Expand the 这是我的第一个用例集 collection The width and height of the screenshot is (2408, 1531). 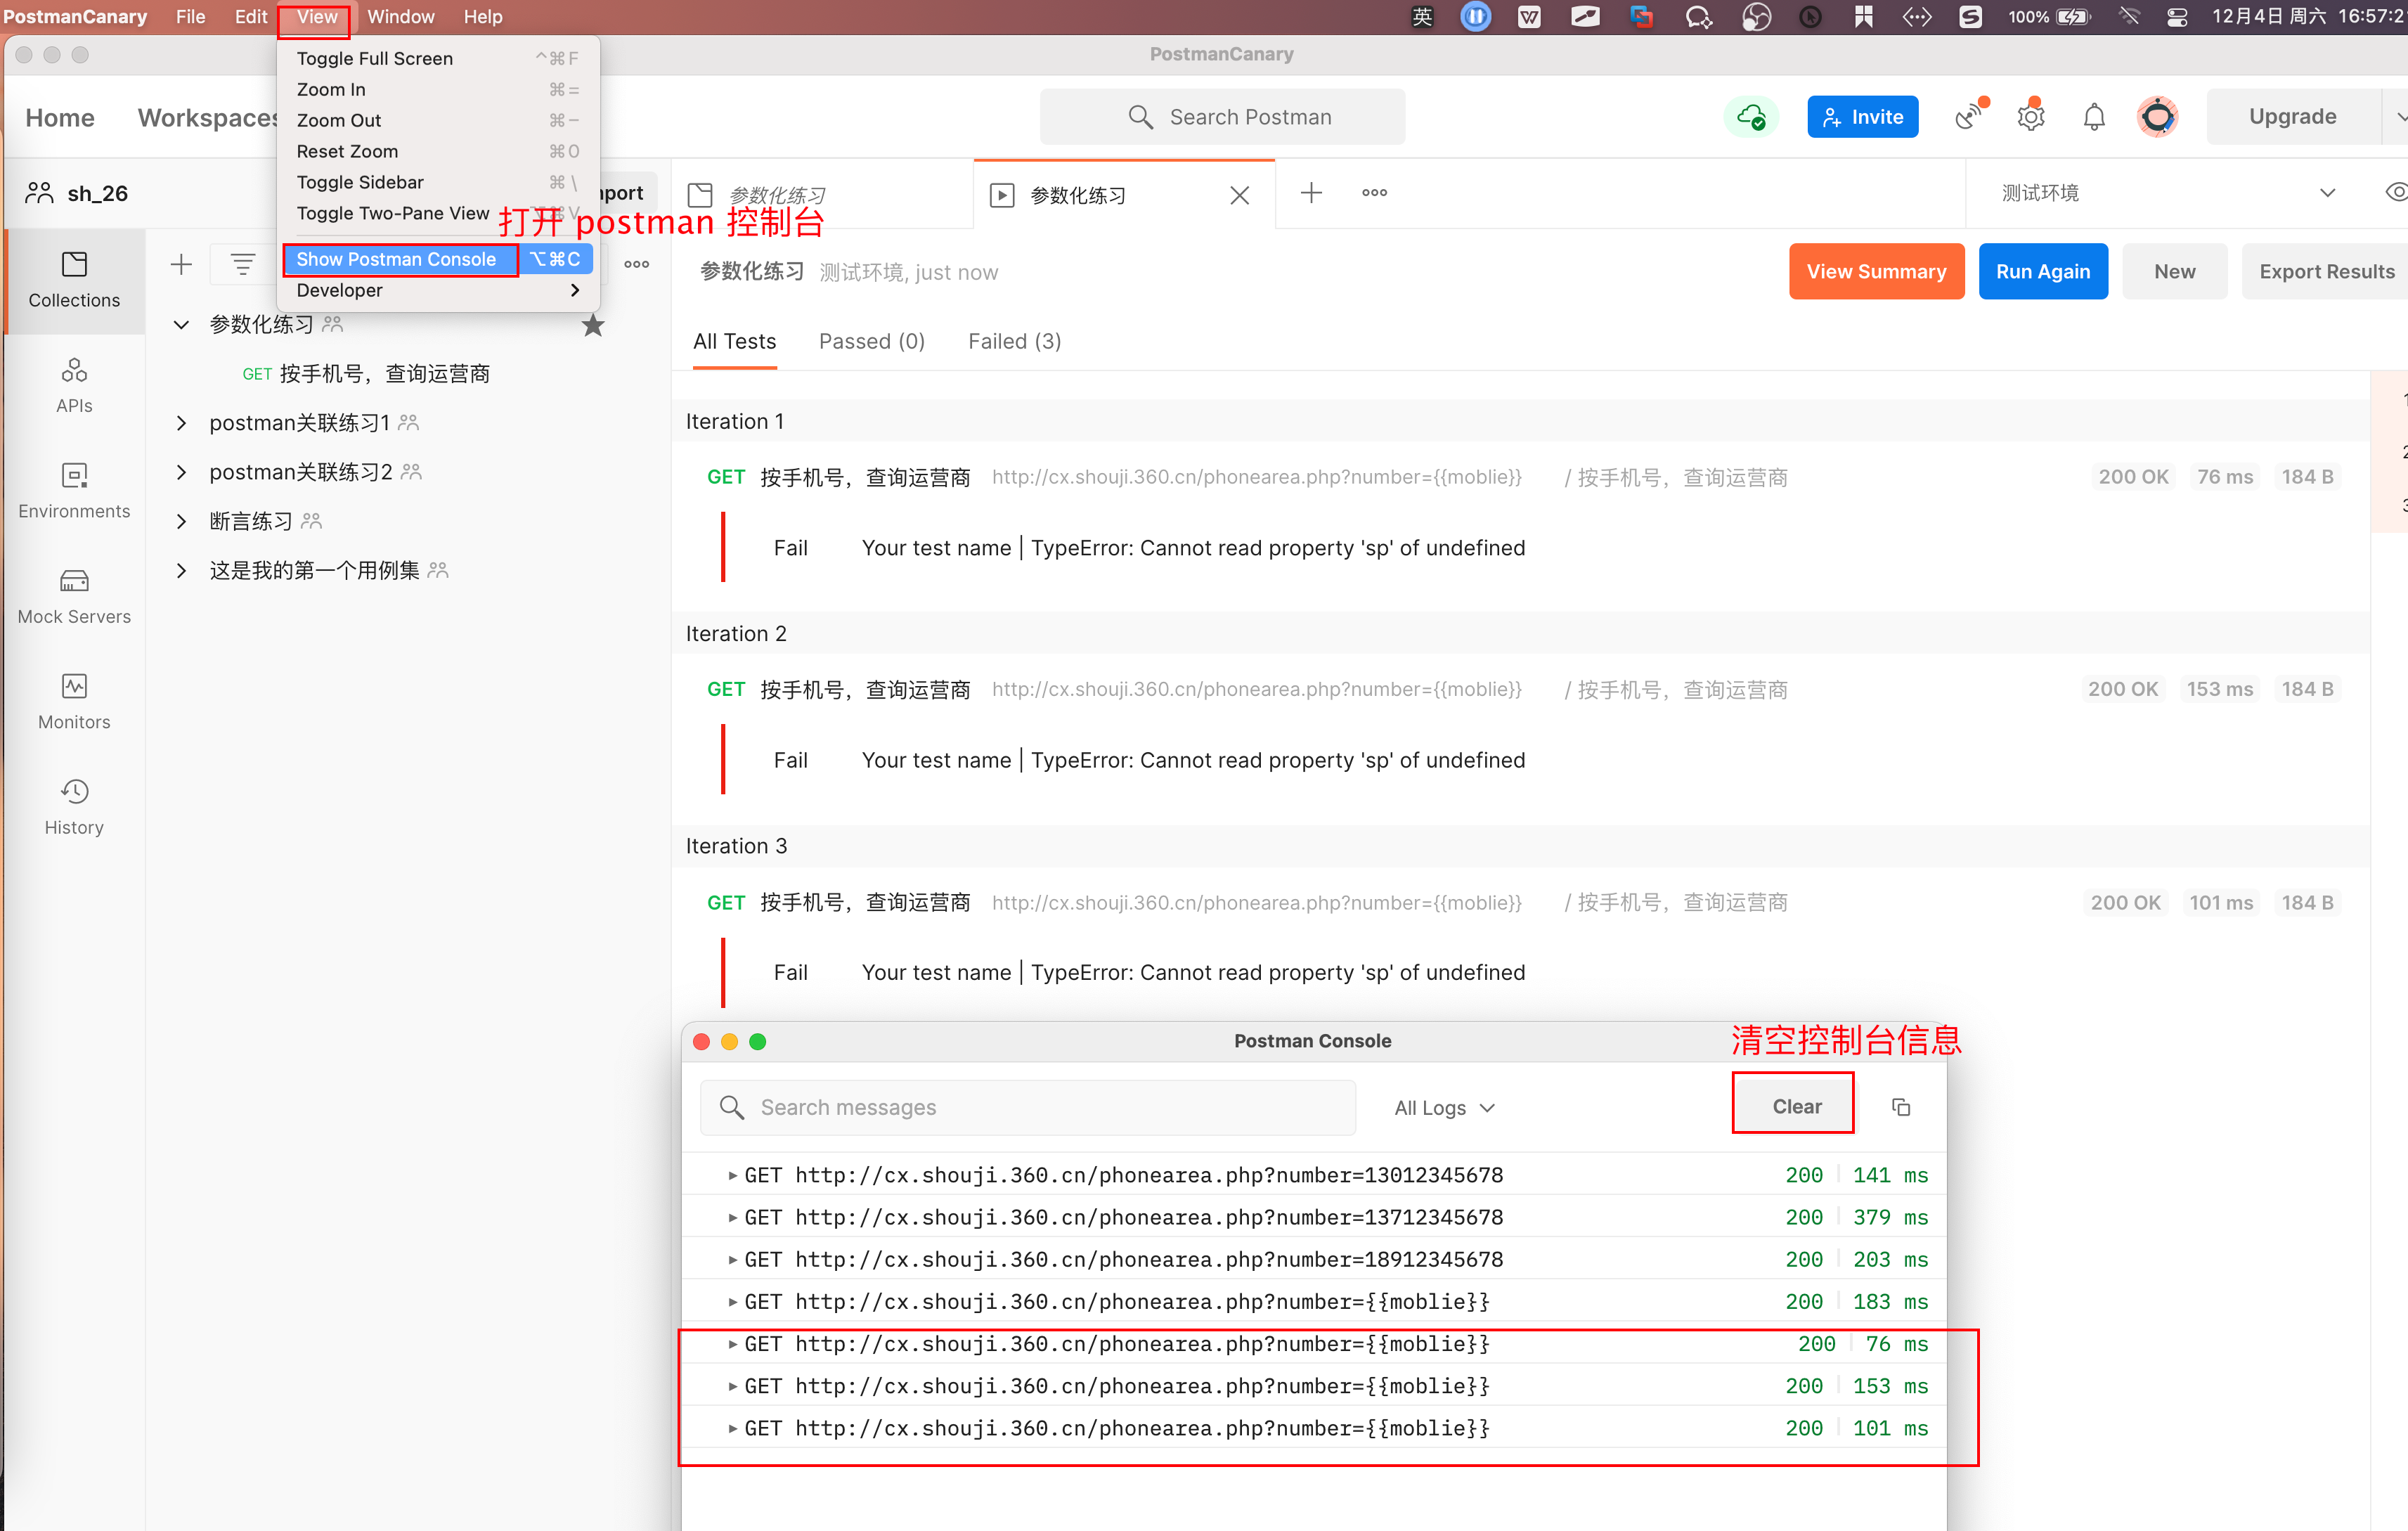pyautogui.click(x=181, y=570)
